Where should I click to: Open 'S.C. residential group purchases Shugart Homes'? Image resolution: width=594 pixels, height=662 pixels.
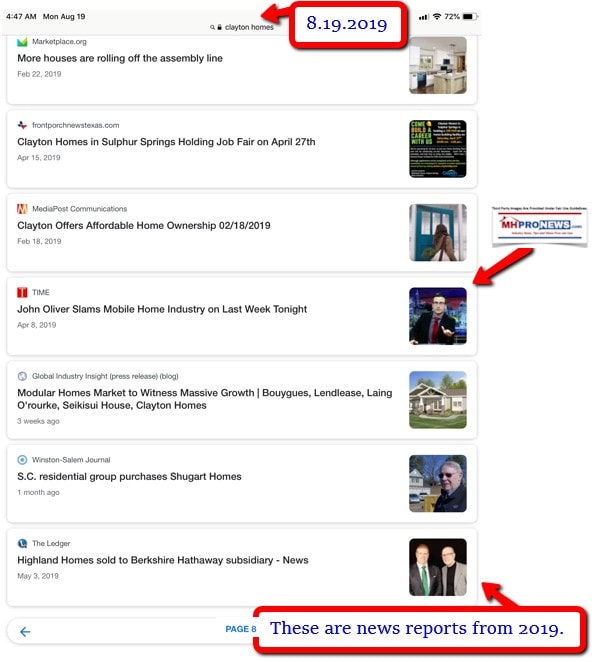pyautogui.click(x=129, y=477)
